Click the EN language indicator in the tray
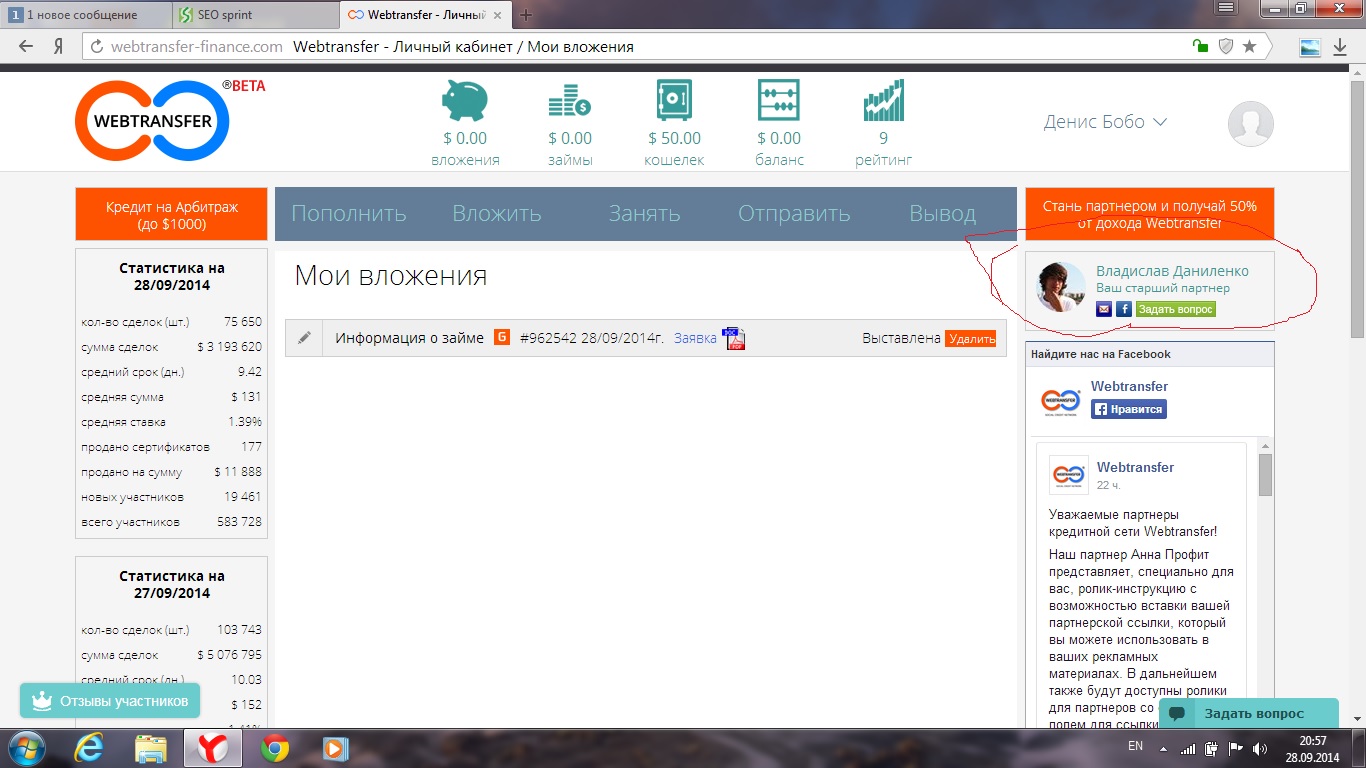The height and width of the screenshot is (768, 1366). coord(1135,746)
